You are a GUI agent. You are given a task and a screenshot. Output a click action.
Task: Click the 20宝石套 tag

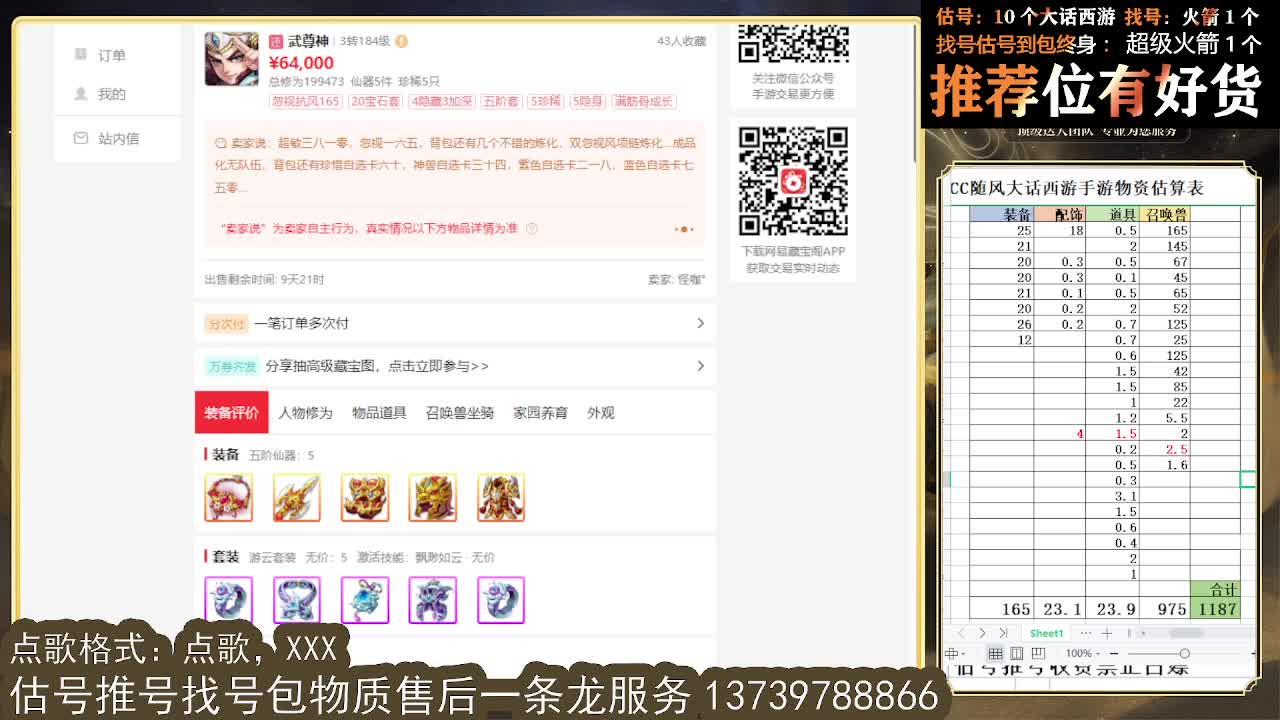coord(375,101)
